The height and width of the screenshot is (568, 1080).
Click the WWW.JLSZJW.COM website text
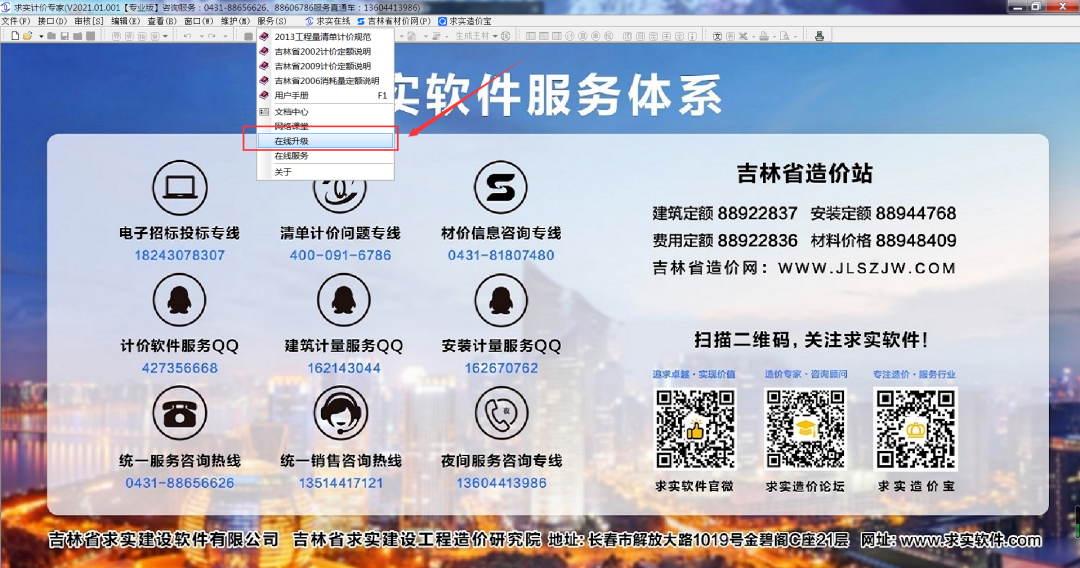coord(866,269)
